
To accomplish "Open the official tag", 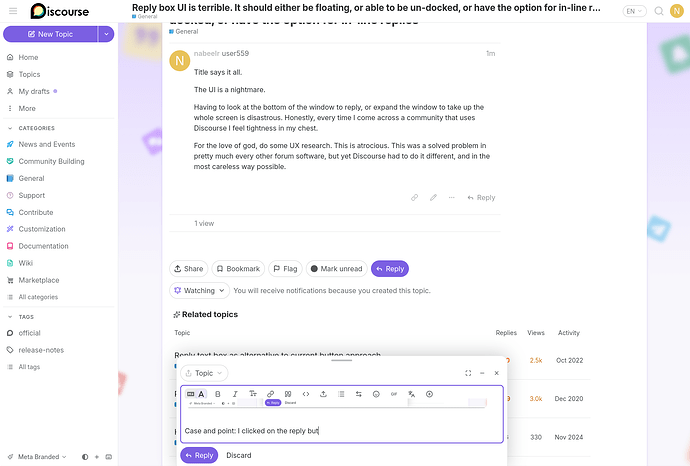I will click(x=29, y=333).
